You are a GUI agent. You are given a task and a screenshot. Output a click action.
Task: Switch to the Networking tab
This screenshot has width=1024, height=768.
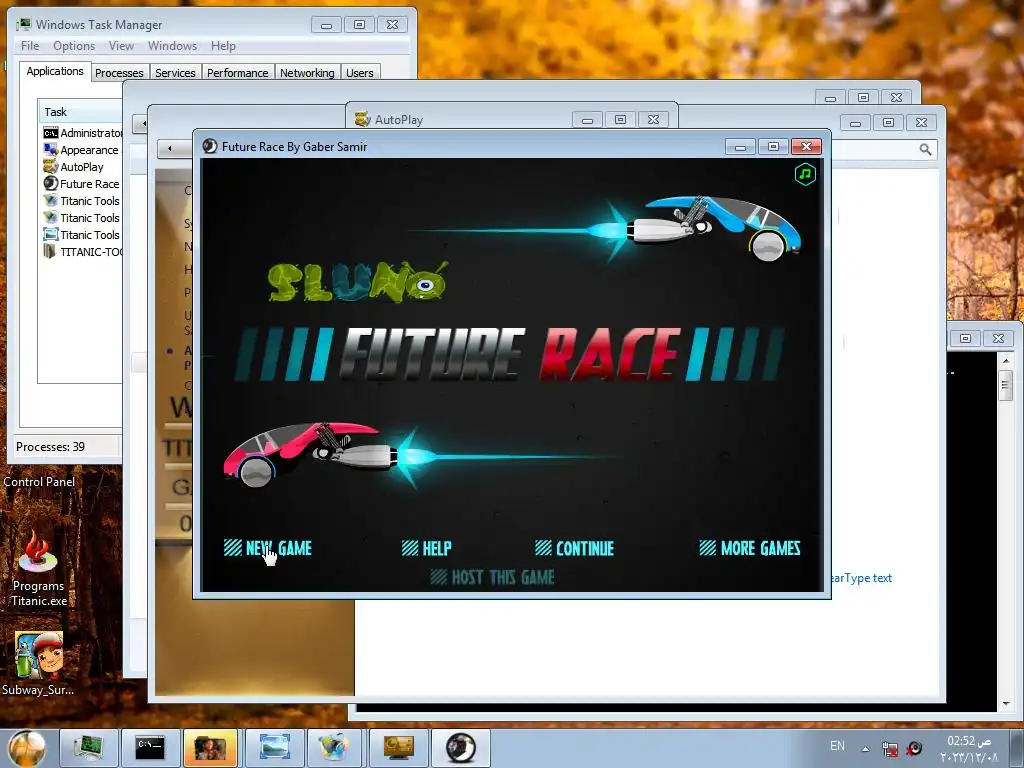pyautogui.click(x=307, y=72)
